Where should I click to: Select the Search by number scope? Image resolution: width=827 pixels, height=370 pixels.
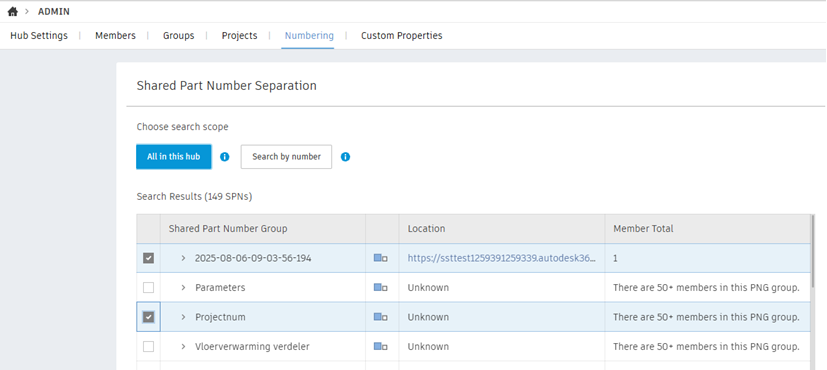coord(286,157)
